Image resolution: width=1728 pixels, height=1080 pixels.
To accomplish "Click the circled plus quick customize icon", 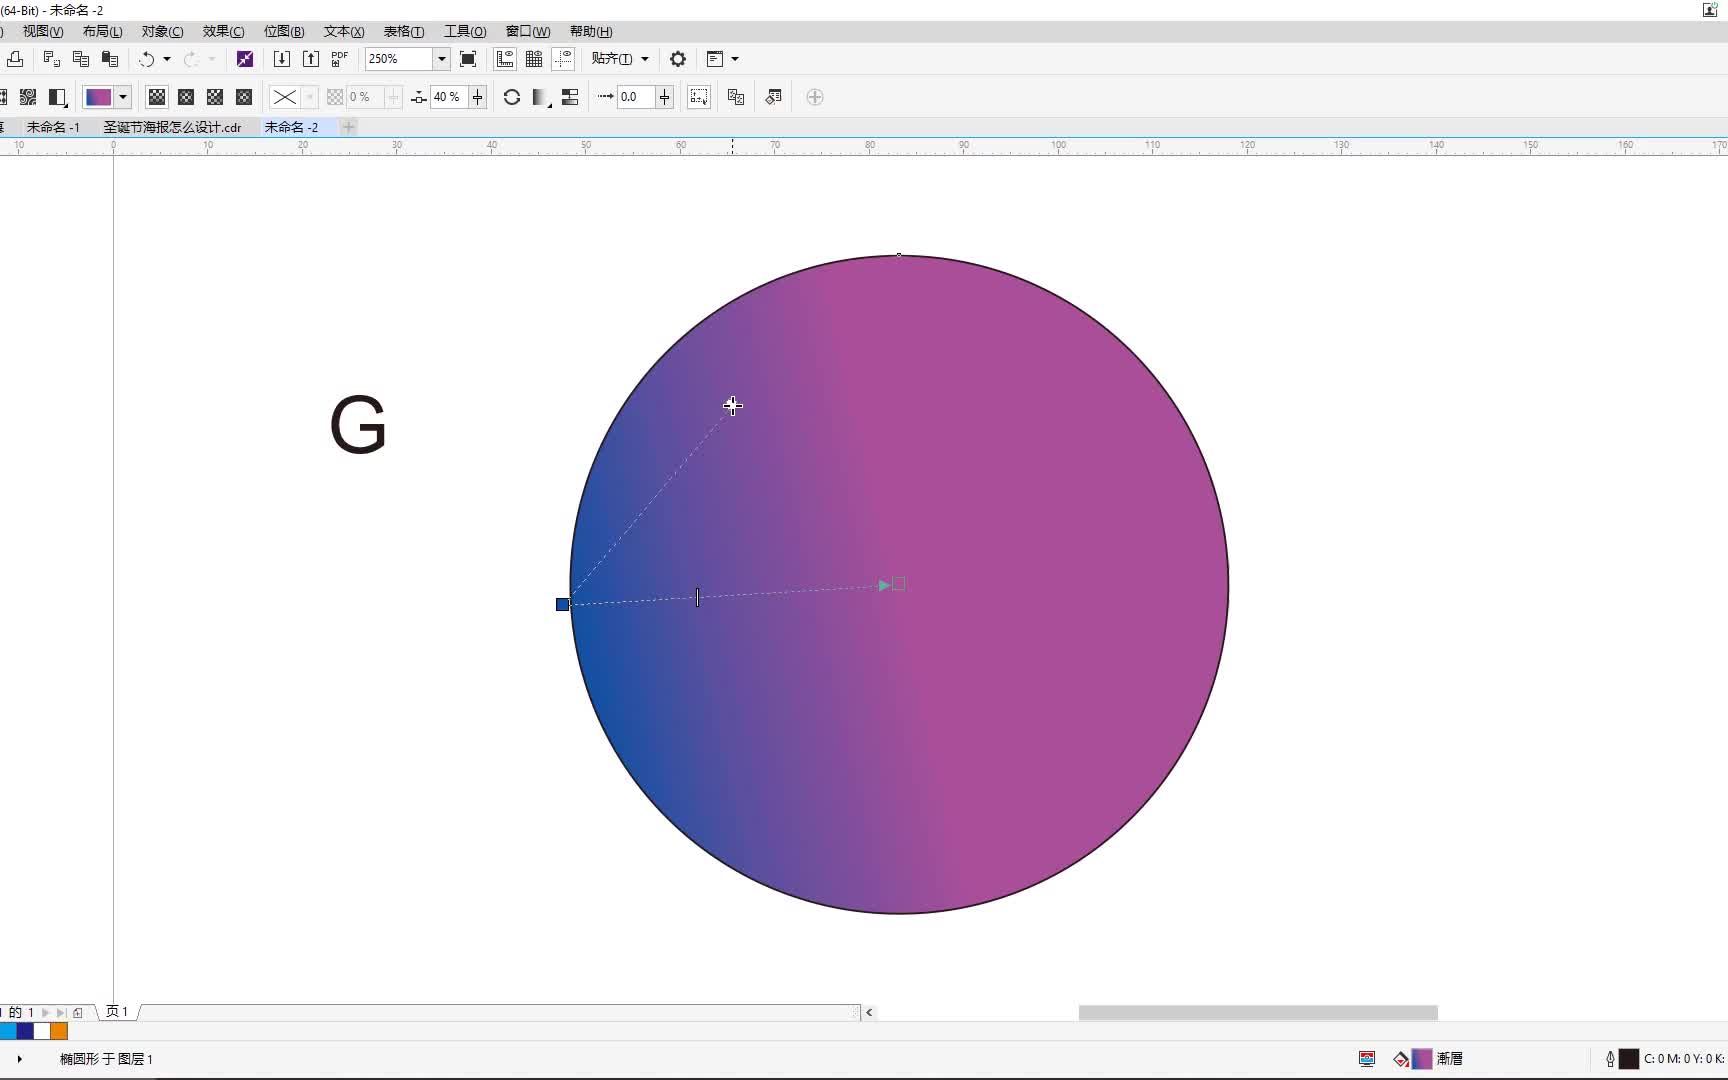I will pyautogui.click(x=815, y=97).
